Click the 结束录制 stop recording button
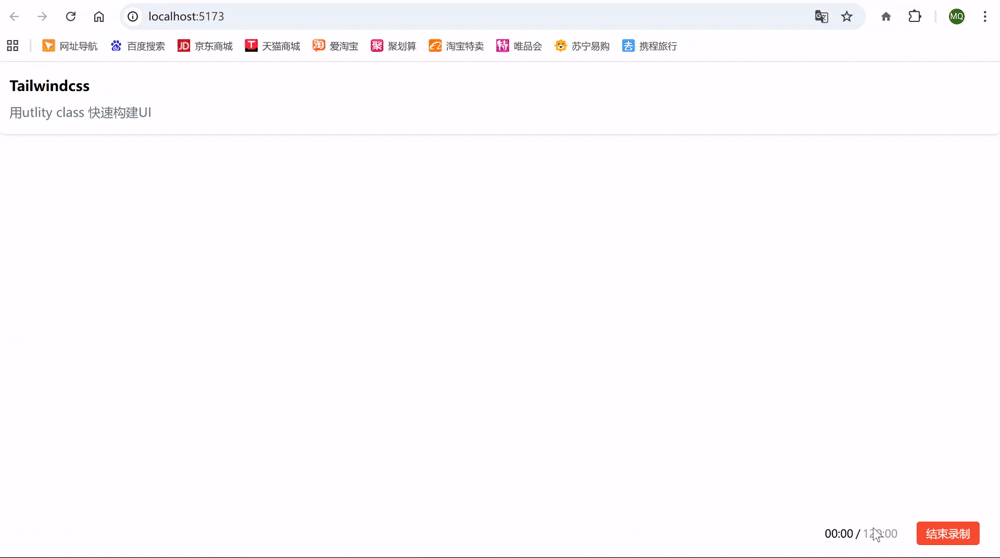Screen dimensions: 1000x558 tap(948, 534)
